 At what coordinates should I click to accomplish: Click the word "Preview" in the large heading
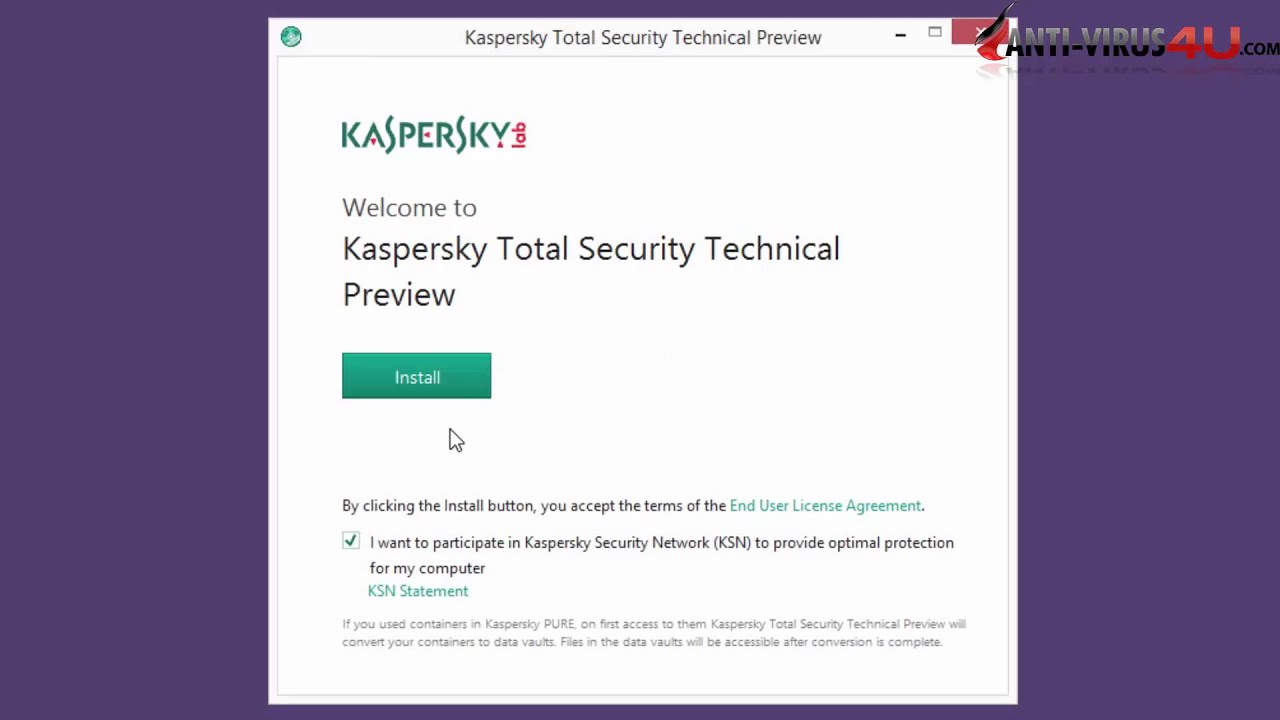pos(399,295)
